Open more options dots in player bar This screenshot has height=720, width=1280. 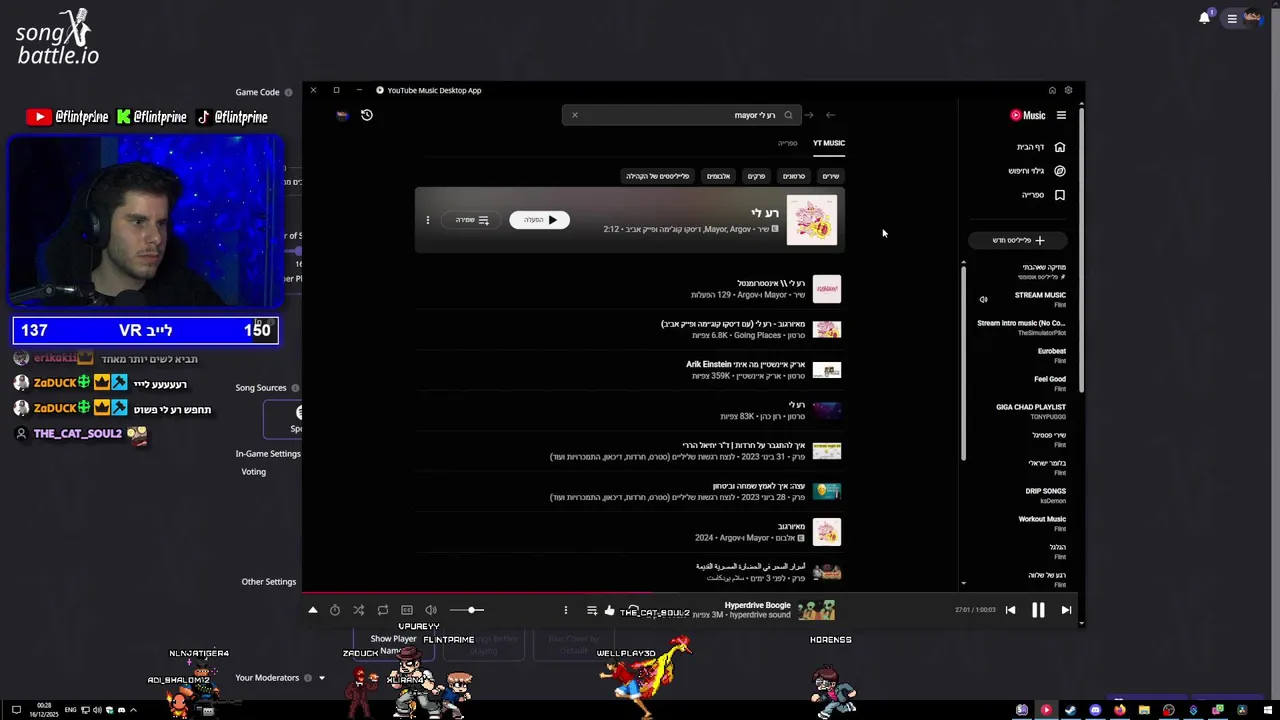pyautogui.click(x=566, y=610)
